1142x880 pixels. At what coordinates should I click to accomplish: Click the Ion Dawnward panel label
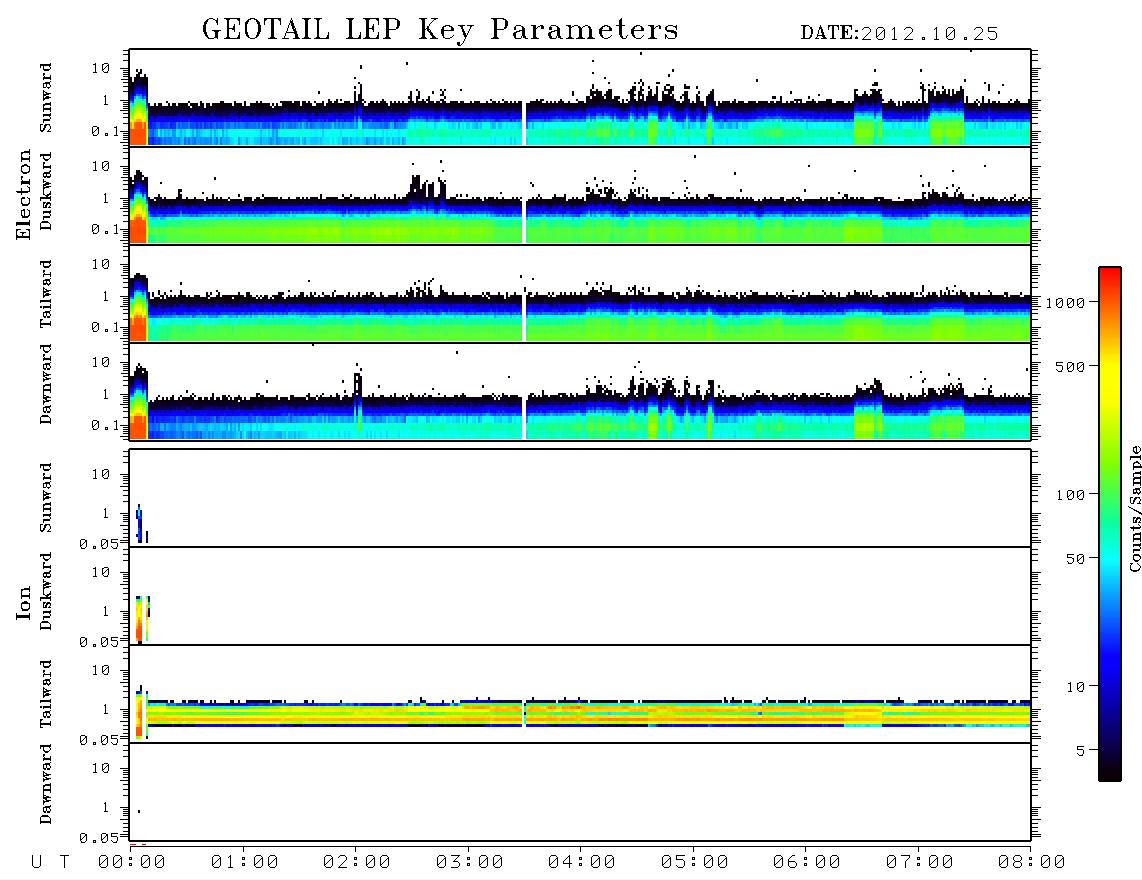(x=46, y=784)
